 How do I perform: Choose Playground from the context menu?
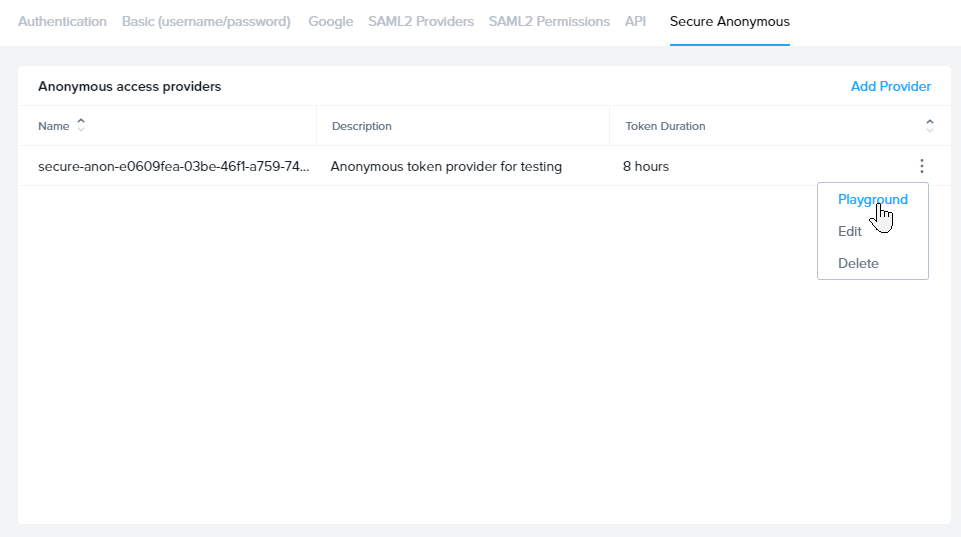(872, 199)
